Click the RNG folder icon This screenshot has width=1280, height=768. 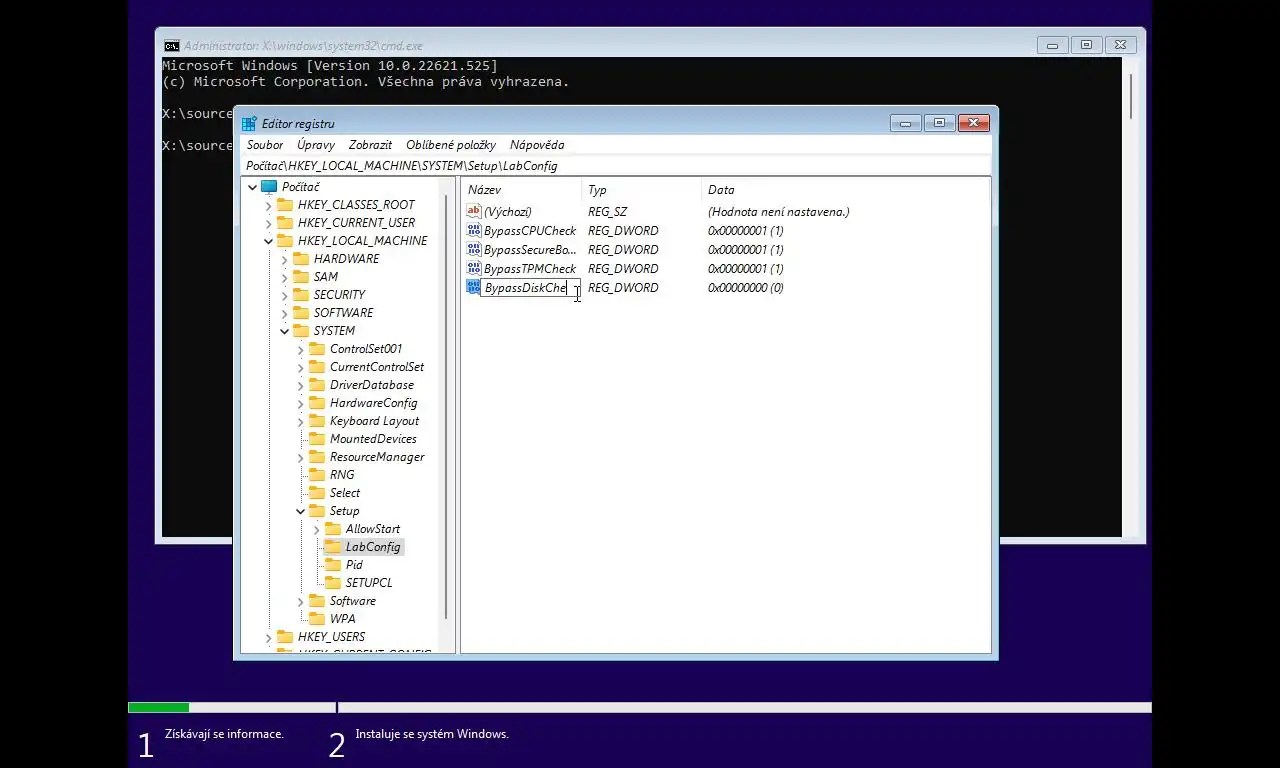(317, 475)
